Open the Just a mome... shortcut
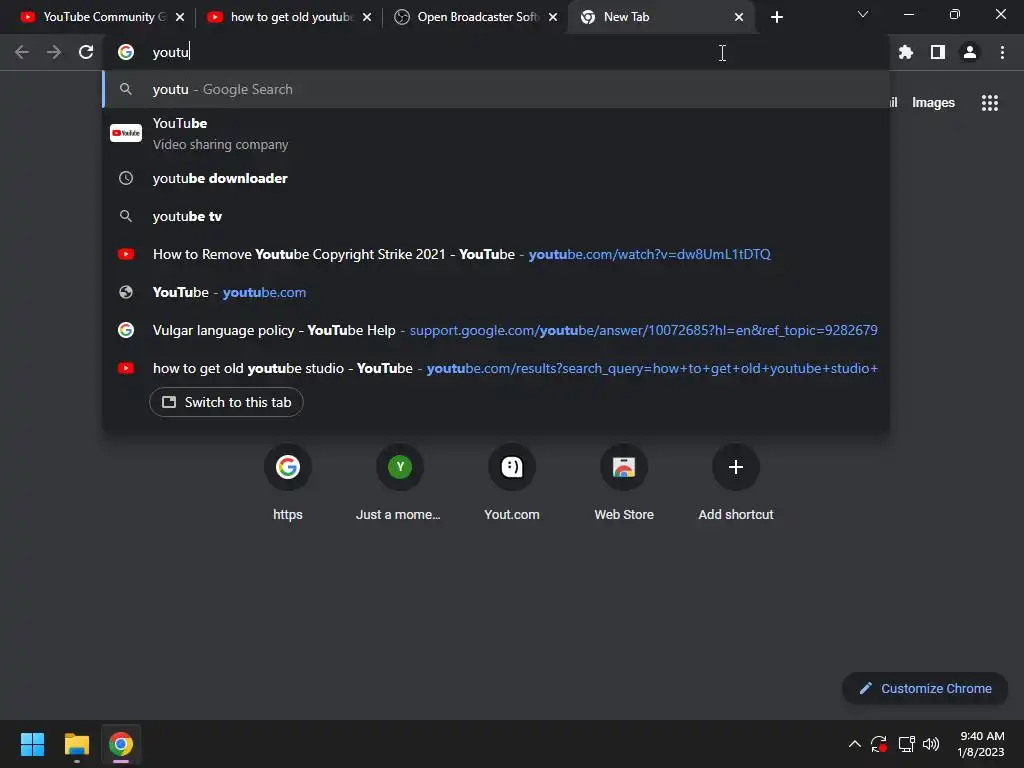1024x768 pixels. [x=400, y=483]
